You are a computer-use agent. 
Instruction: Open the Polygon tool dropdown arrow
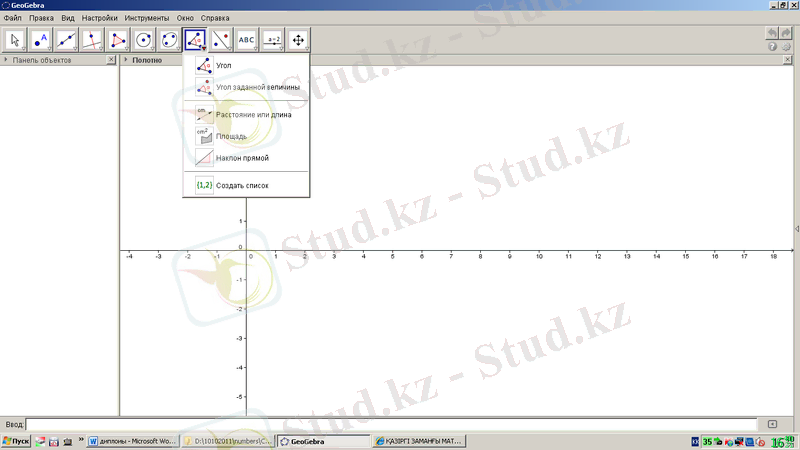[127, 48]
